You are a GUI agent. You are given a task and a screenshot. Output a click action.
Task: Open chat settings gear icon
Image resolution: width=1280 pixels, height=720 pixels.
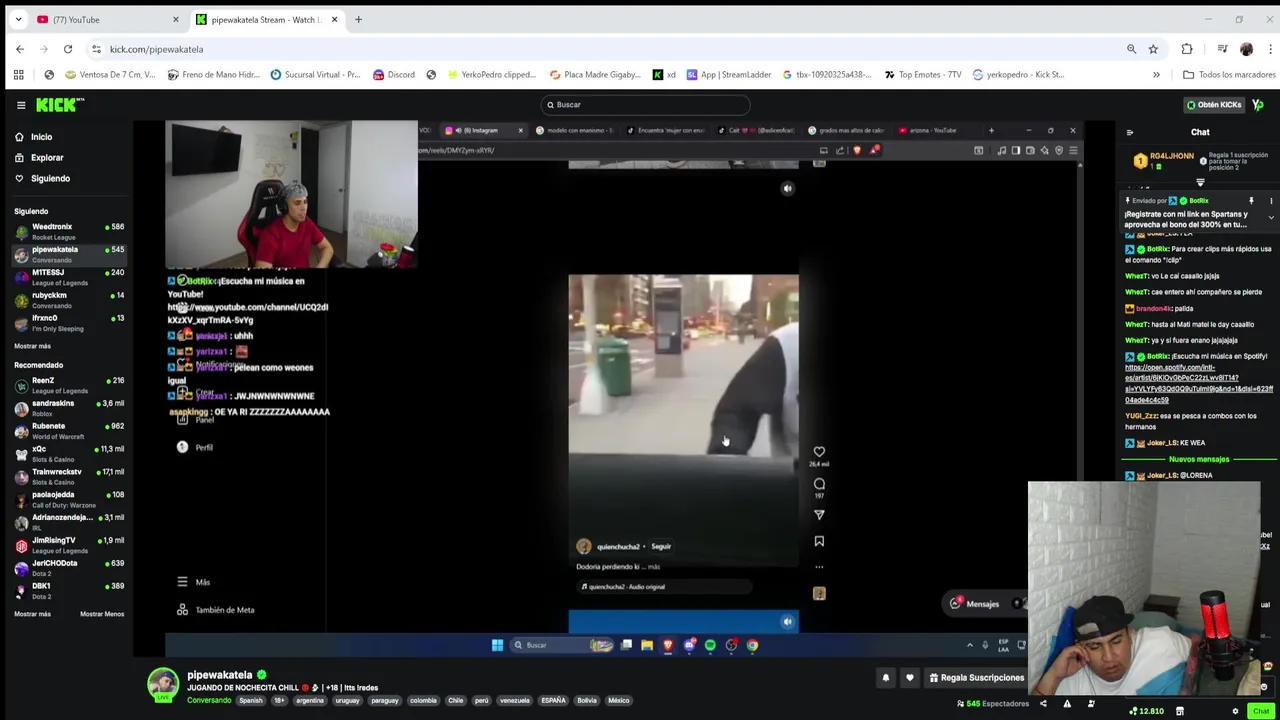click(1235, 711)
